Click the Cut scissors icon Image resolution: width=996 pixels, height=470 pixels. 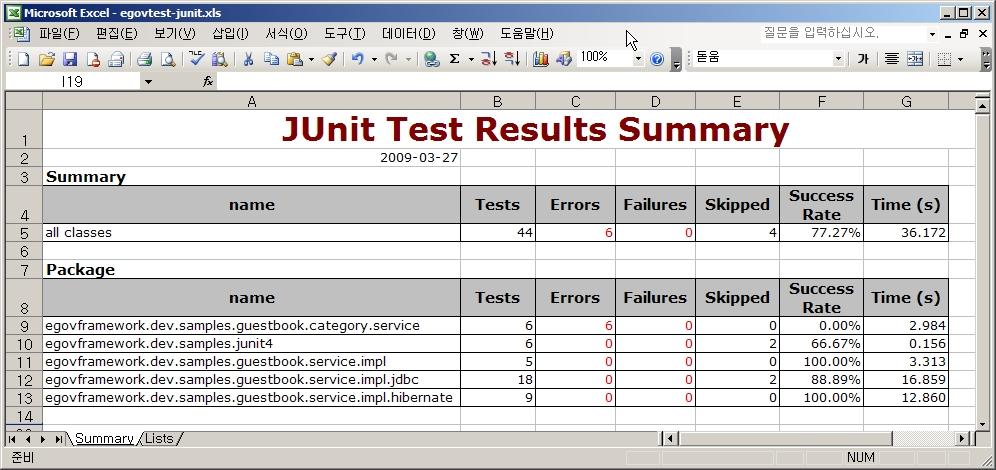point(248,59)
